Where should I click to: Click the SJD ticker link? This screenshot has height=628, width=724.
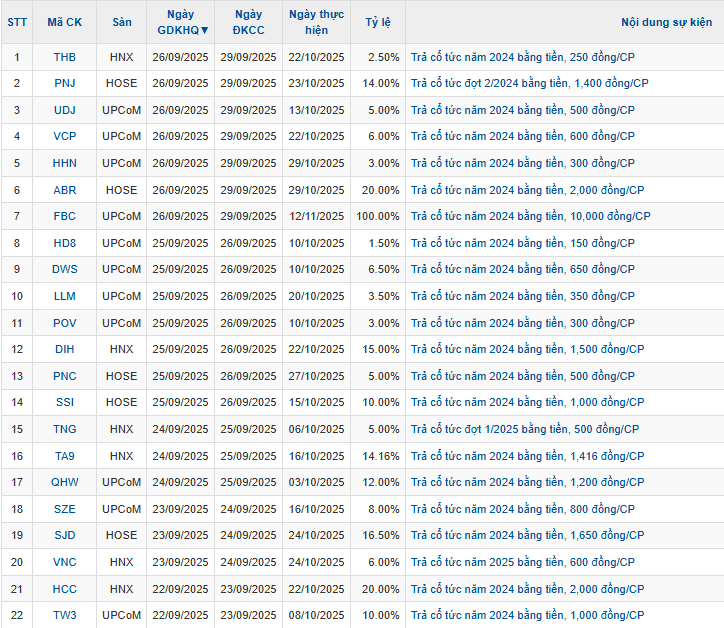click(x=64, y=535)
